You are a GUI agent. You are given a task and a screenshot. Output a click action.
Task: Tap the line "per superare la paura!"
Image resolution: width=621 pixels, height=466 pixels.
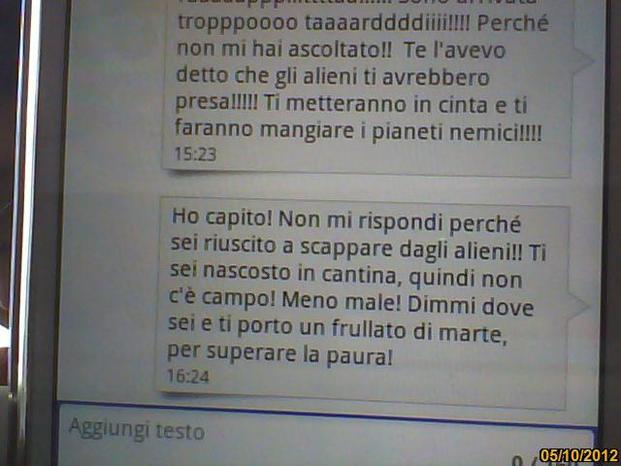(x=280, y=354)
